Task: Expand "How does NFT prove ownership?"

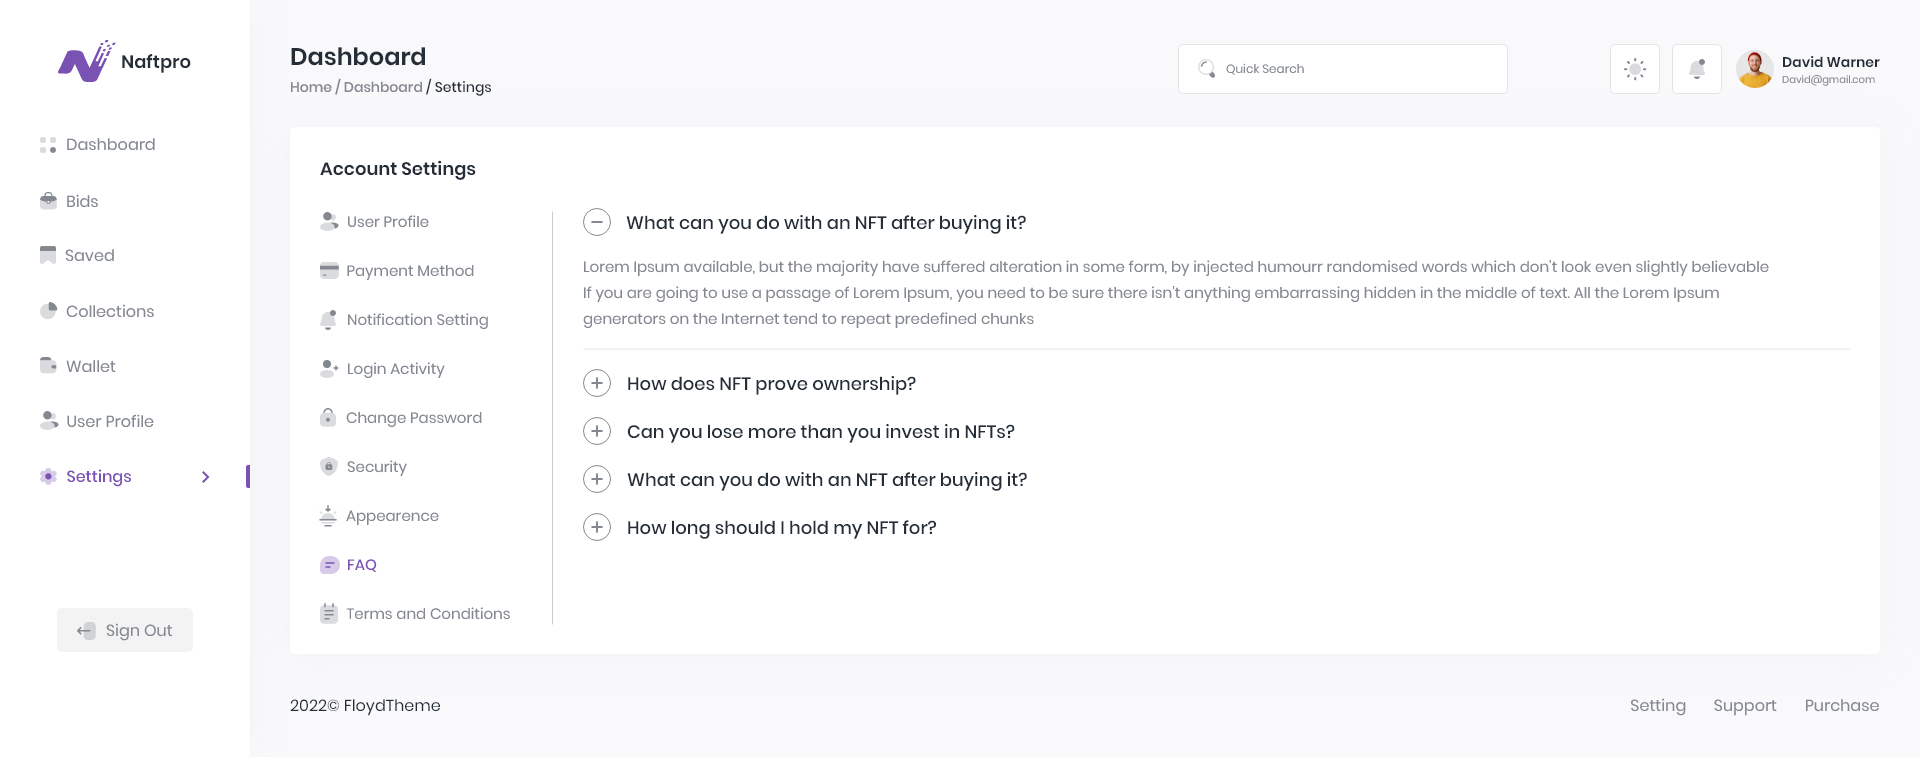Action: click(x=597, y=383)
